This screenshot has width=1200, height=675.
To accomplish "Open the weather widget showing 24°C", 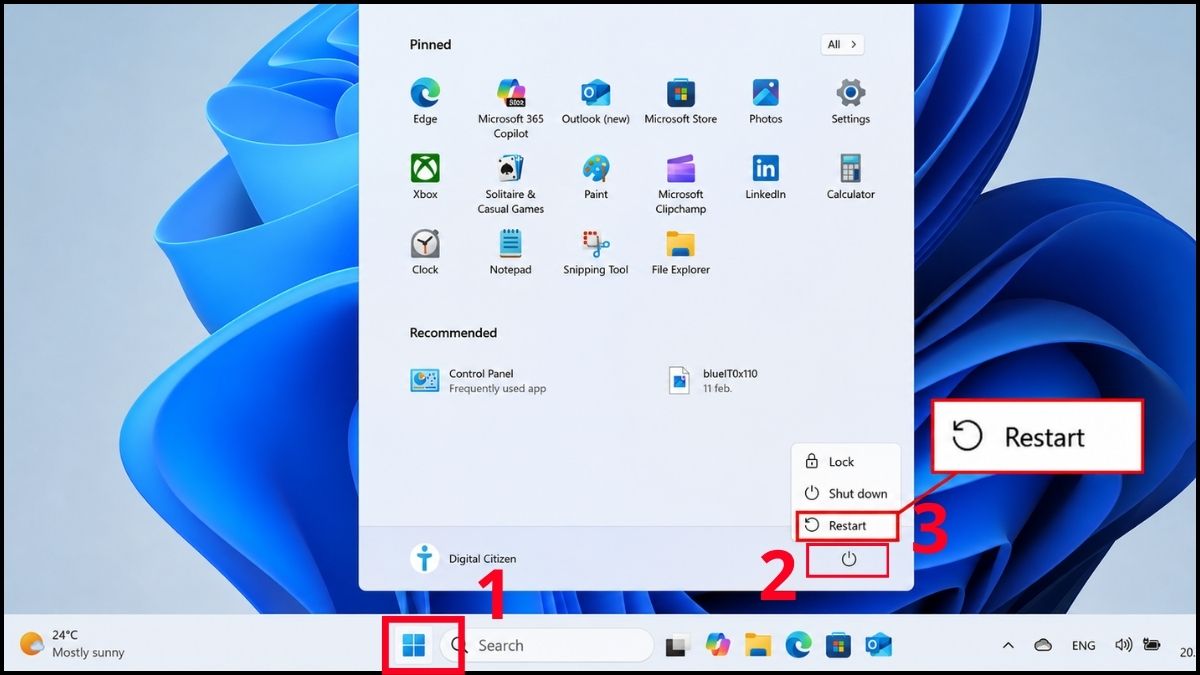I will pos(72,644).
